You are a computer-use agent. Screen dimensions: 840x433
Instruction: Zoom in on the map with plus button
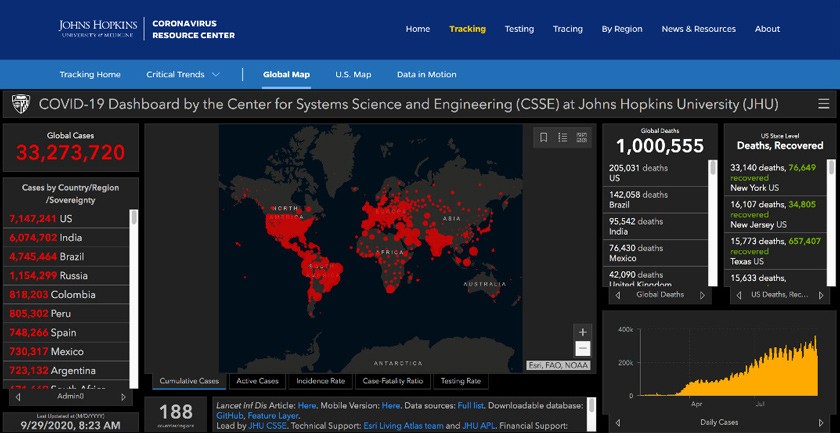[x=583, y=331]
